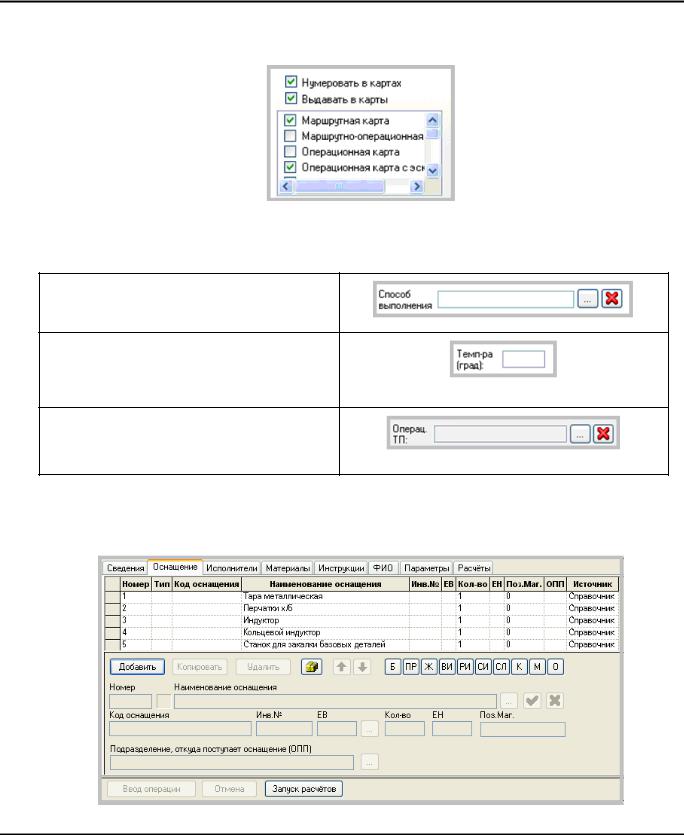Image resolution: width=684 pixels, height=835 pixels.
Task: Click the card list scroll-down arrow
Action: 433,171
